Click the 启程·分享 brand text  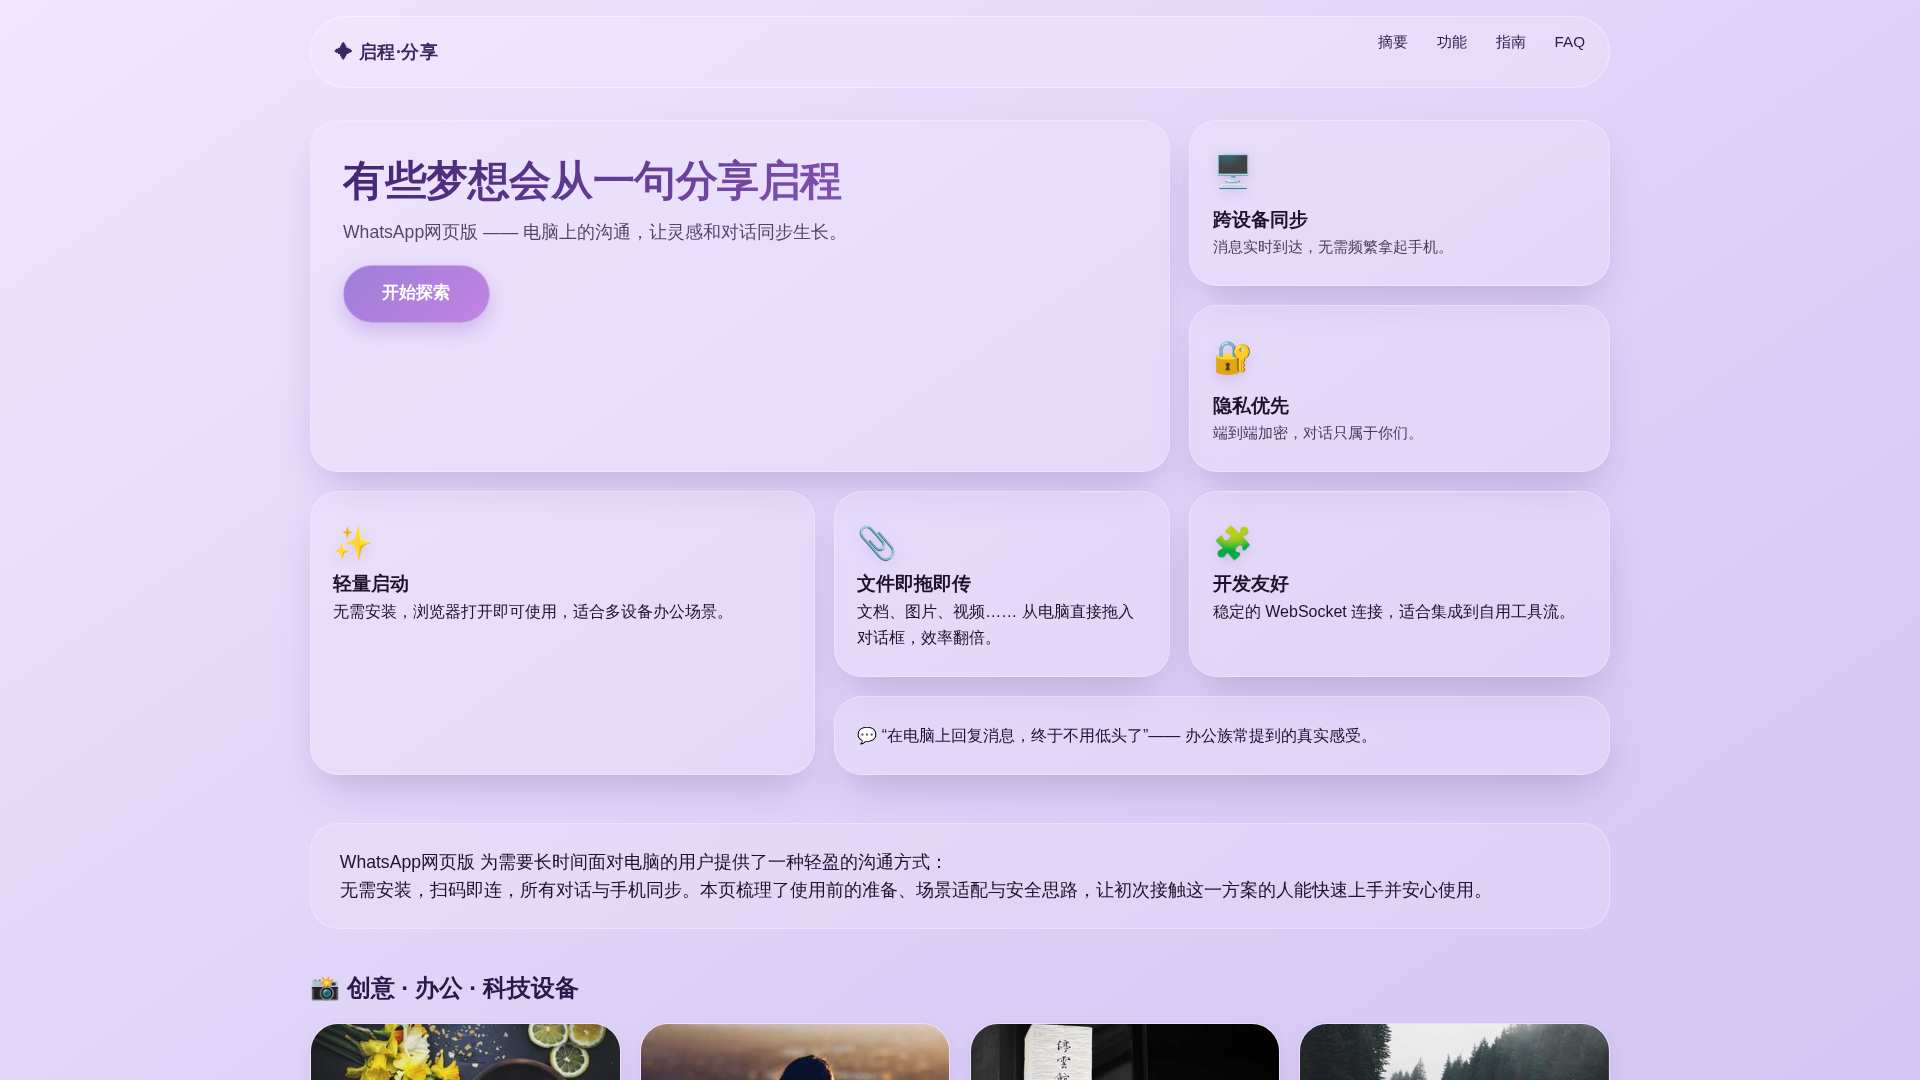(x=398, y=52)
